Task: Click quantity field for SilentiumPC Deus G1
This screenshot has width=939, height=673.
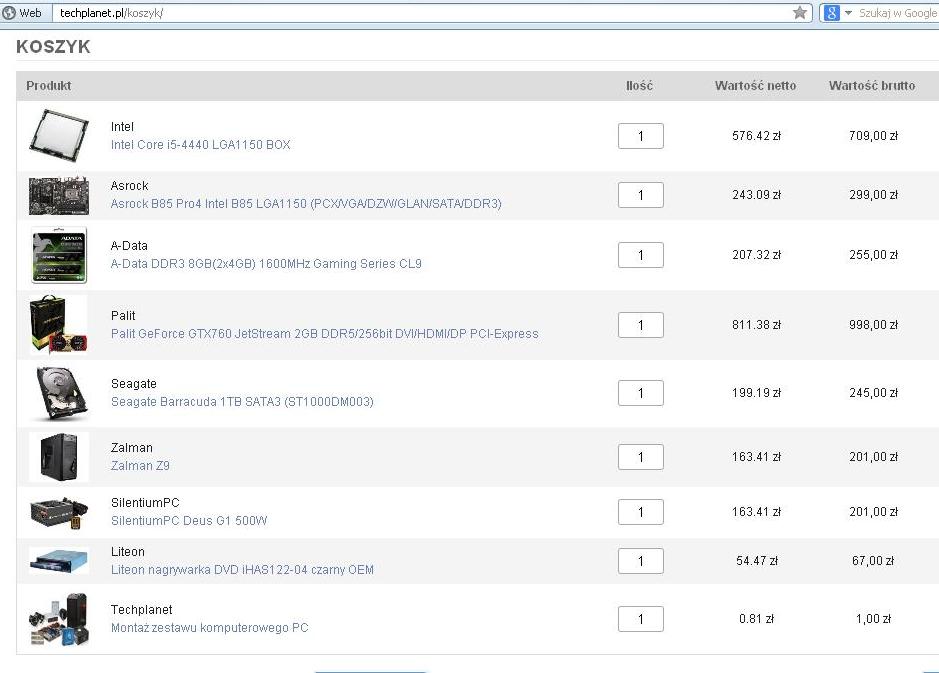Action: [641, 512]
